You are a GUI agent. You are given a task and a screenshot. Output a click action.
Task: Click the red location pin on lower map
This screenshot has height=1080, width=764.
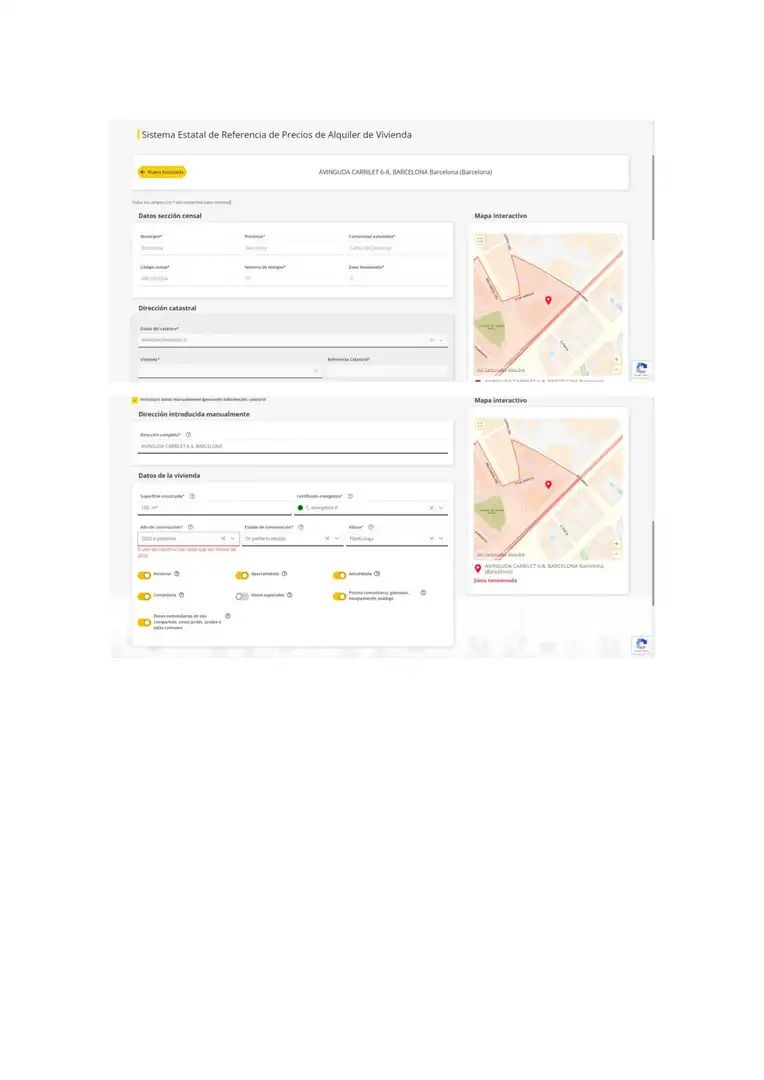pos(548,485)
